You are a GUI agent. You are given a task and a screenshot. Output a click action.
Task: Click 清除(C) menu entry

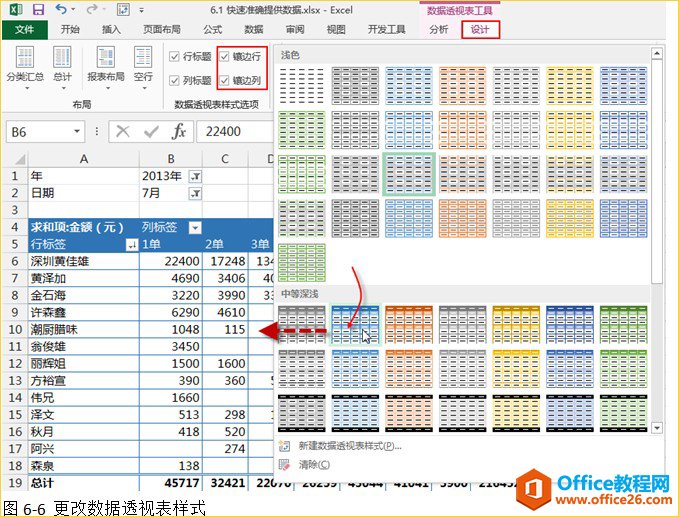[x=314, y=465]
